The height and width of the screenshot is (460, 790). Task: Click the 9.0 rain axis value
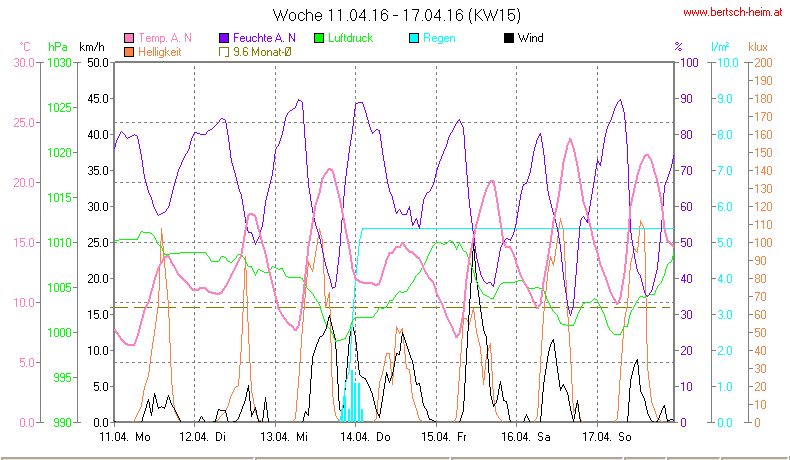click(725, 99)
